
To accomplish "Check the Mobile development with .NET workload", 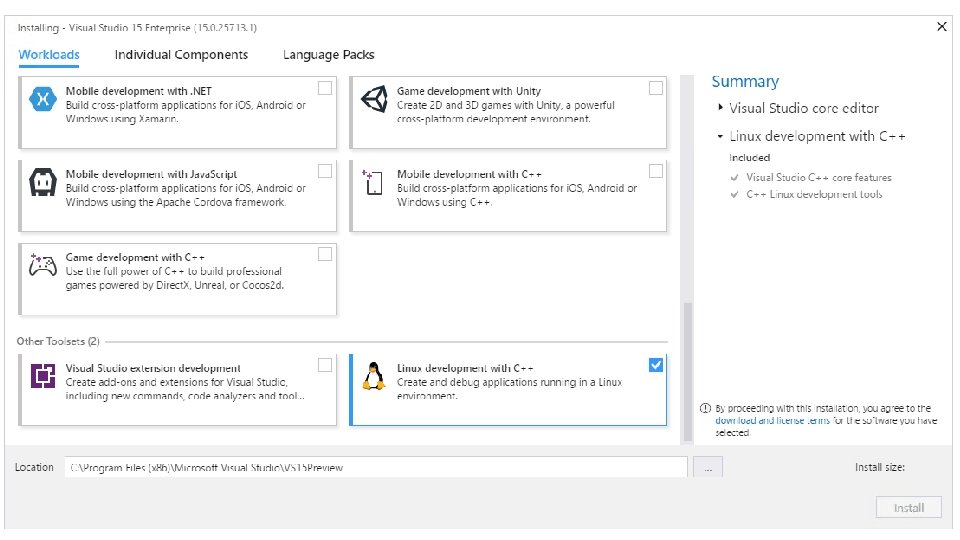I will 325,88.
